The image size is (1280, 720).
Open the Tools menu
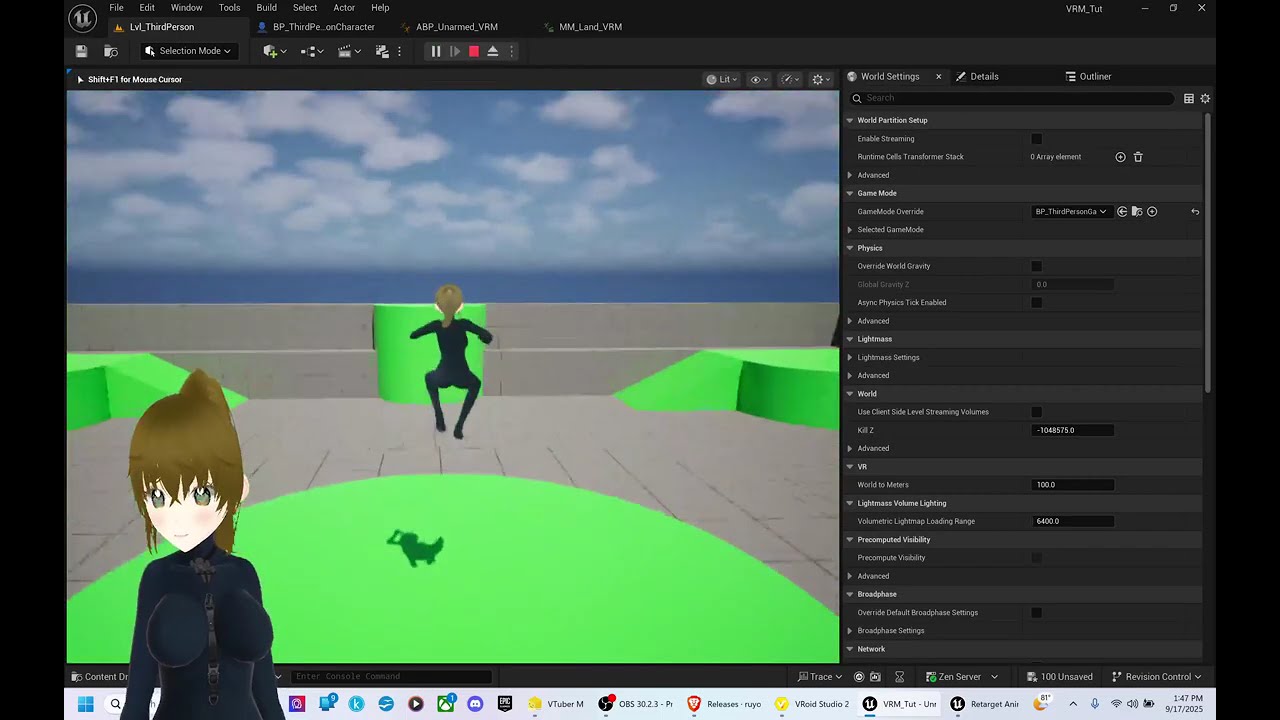point(230,7)
